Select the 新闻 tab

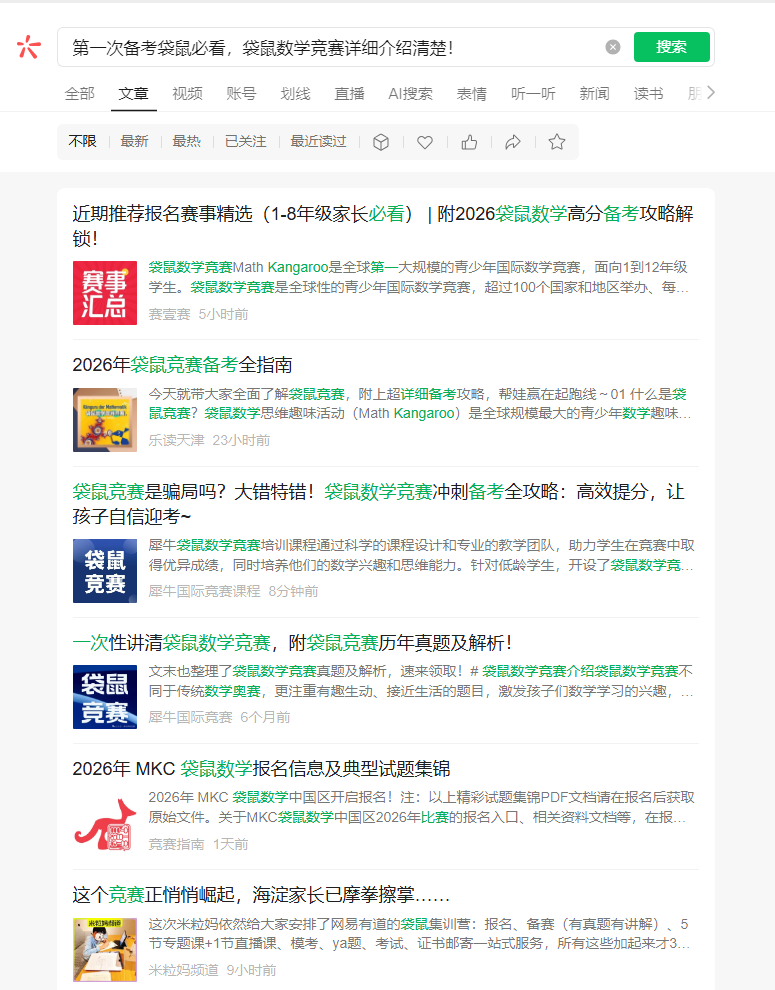coord(594,94)
